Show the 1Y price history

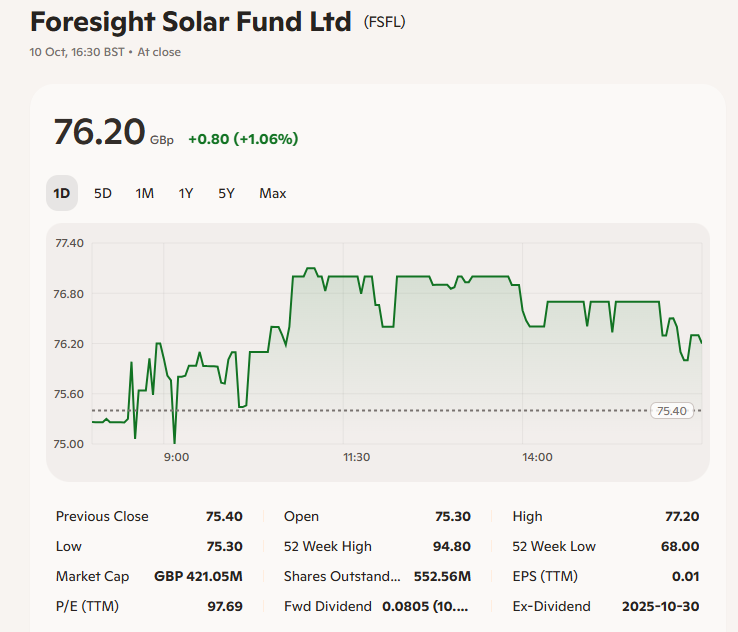186,193
